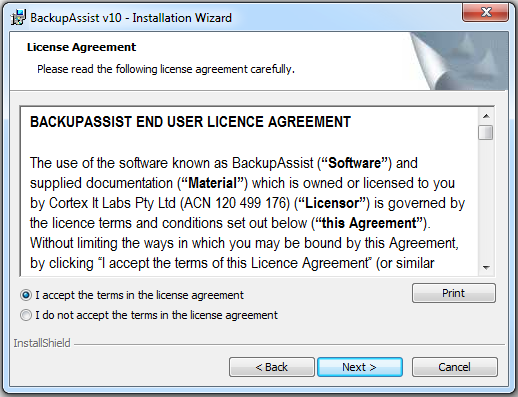The width and height of the screenshot is (518, 397).
Task: Click the 'I accept the terms in the license agreement' label
Action: click(x=139, y=295)
